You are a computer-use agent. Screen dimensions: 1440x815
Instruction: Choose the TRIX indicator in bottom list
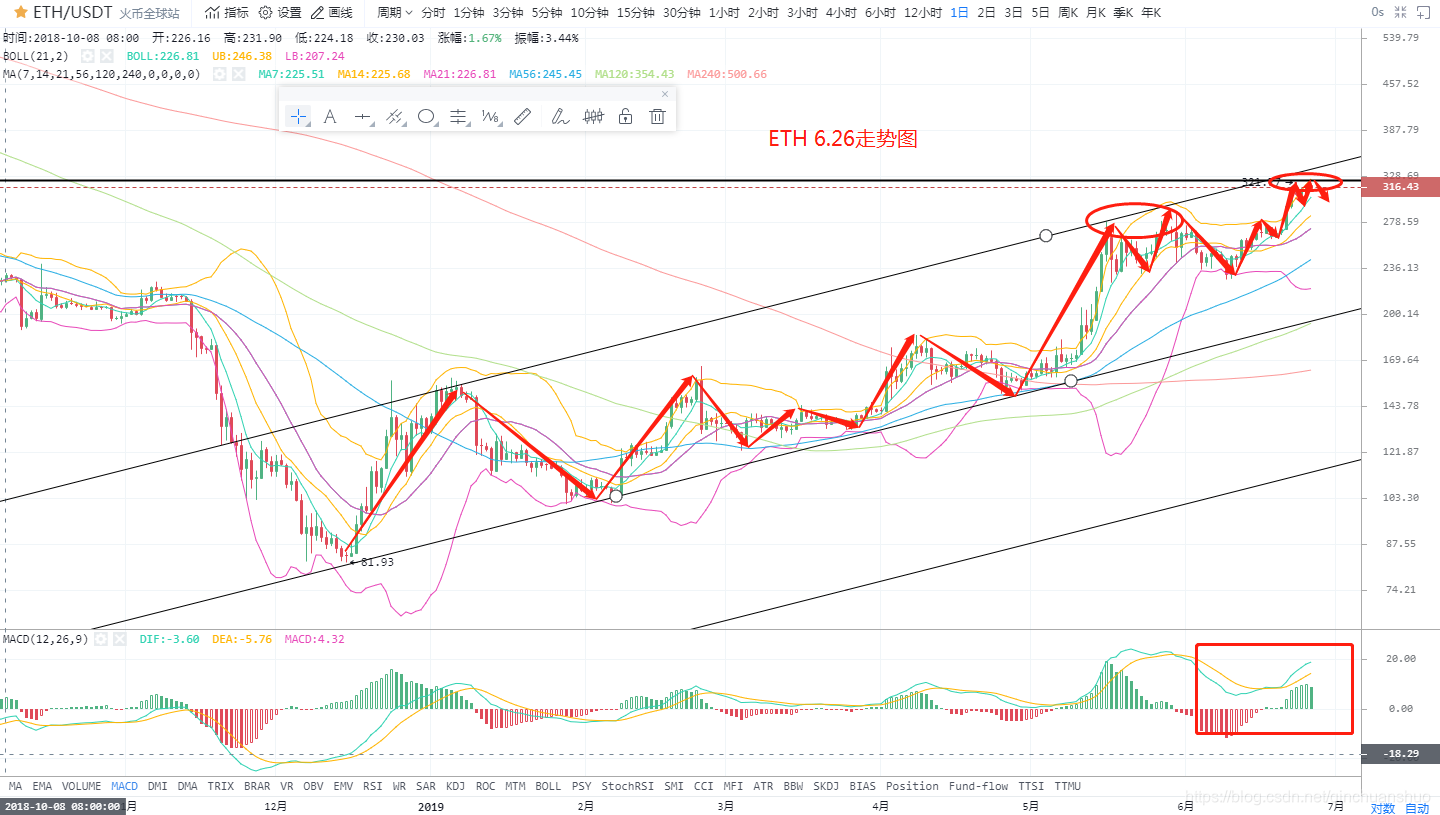(x=221, y=786)
